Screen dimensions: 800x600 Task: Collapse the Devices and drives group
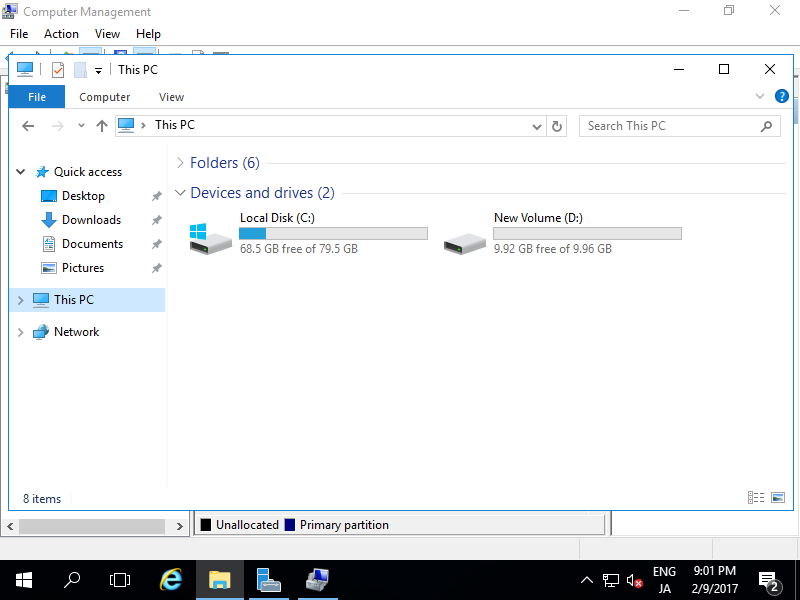[180, 193]
